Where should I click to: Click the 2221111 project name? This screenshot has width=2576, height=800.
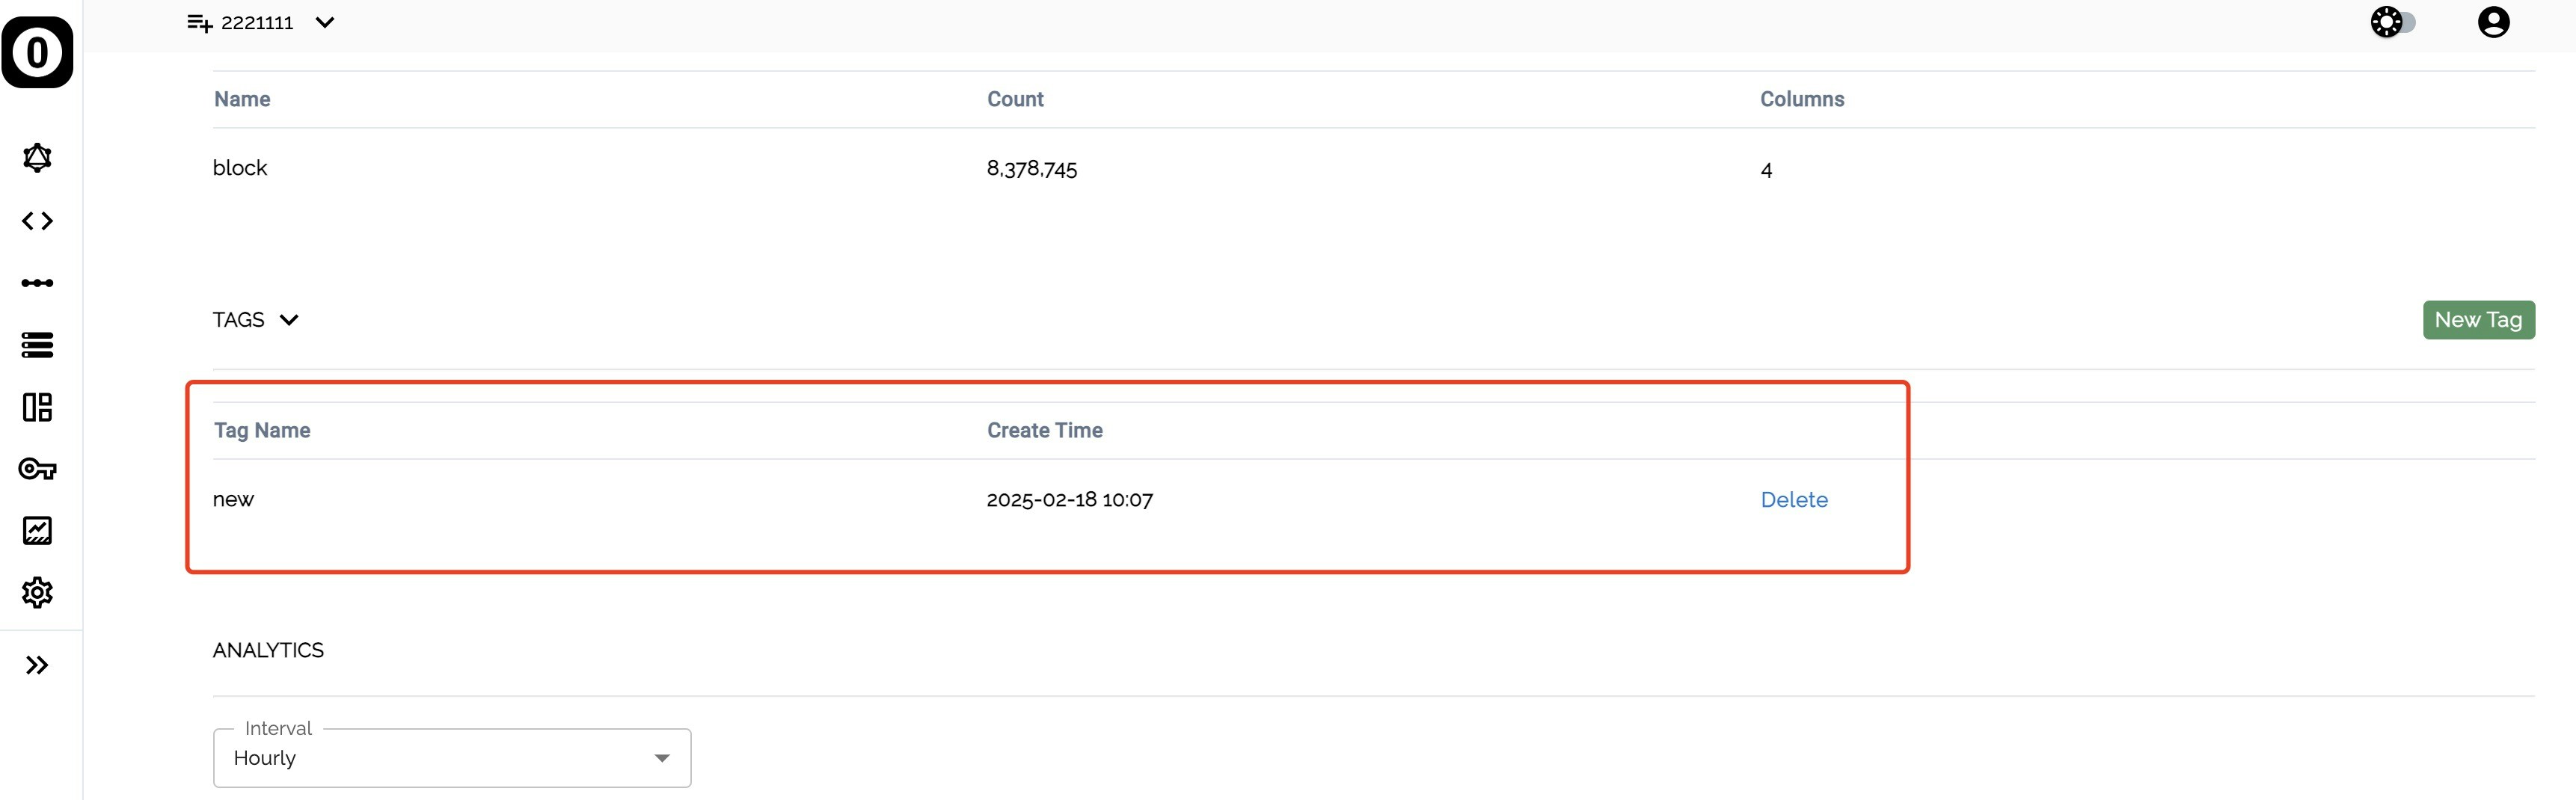[x=257, y=23]
